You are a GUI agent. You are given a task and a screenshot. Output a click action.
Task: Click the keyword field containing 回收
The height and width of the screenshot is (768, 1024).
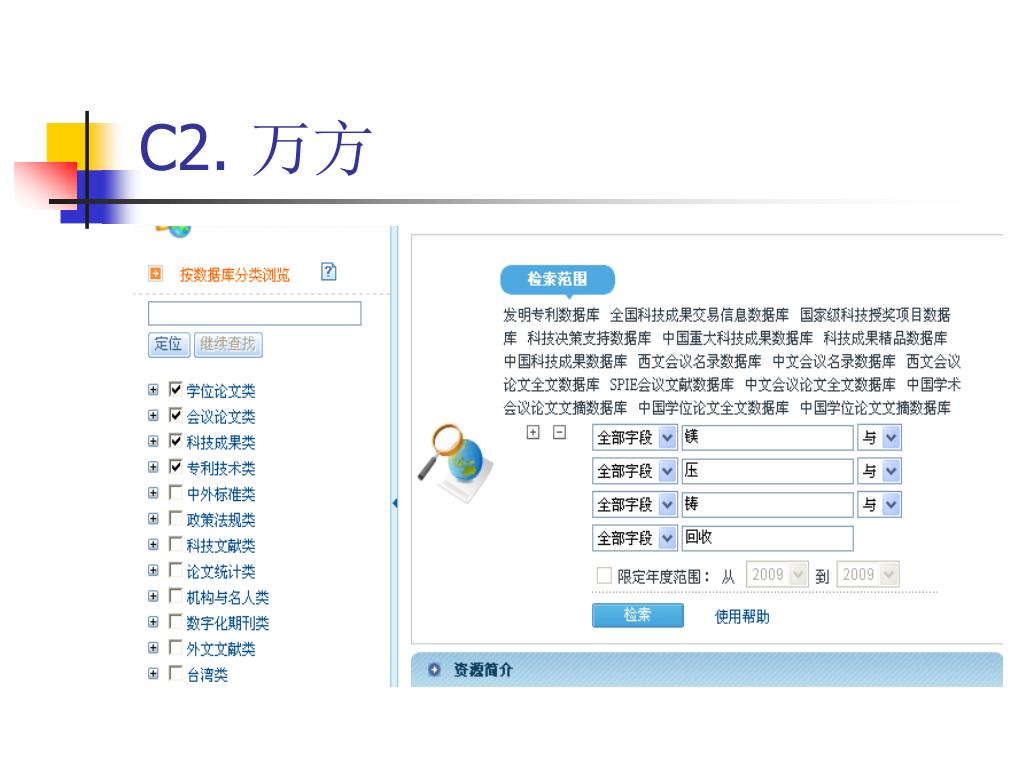pyautogui.click(x=767, y=538)
